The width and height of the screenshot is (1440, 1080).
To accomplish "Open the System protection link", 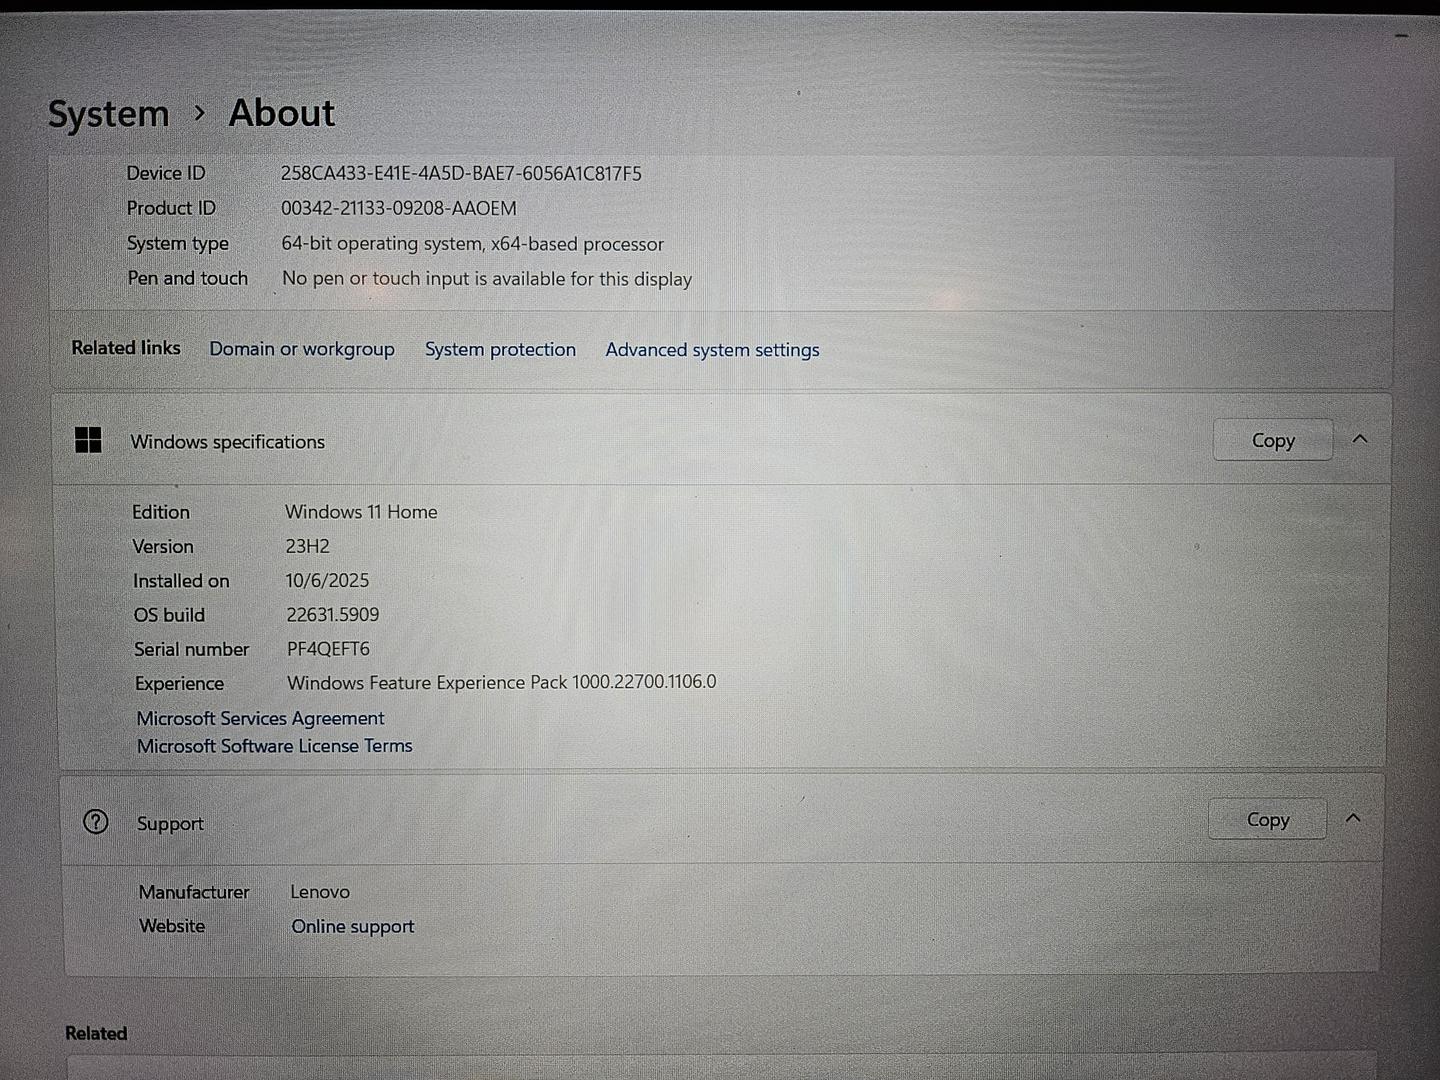I will tap(500, 349).
